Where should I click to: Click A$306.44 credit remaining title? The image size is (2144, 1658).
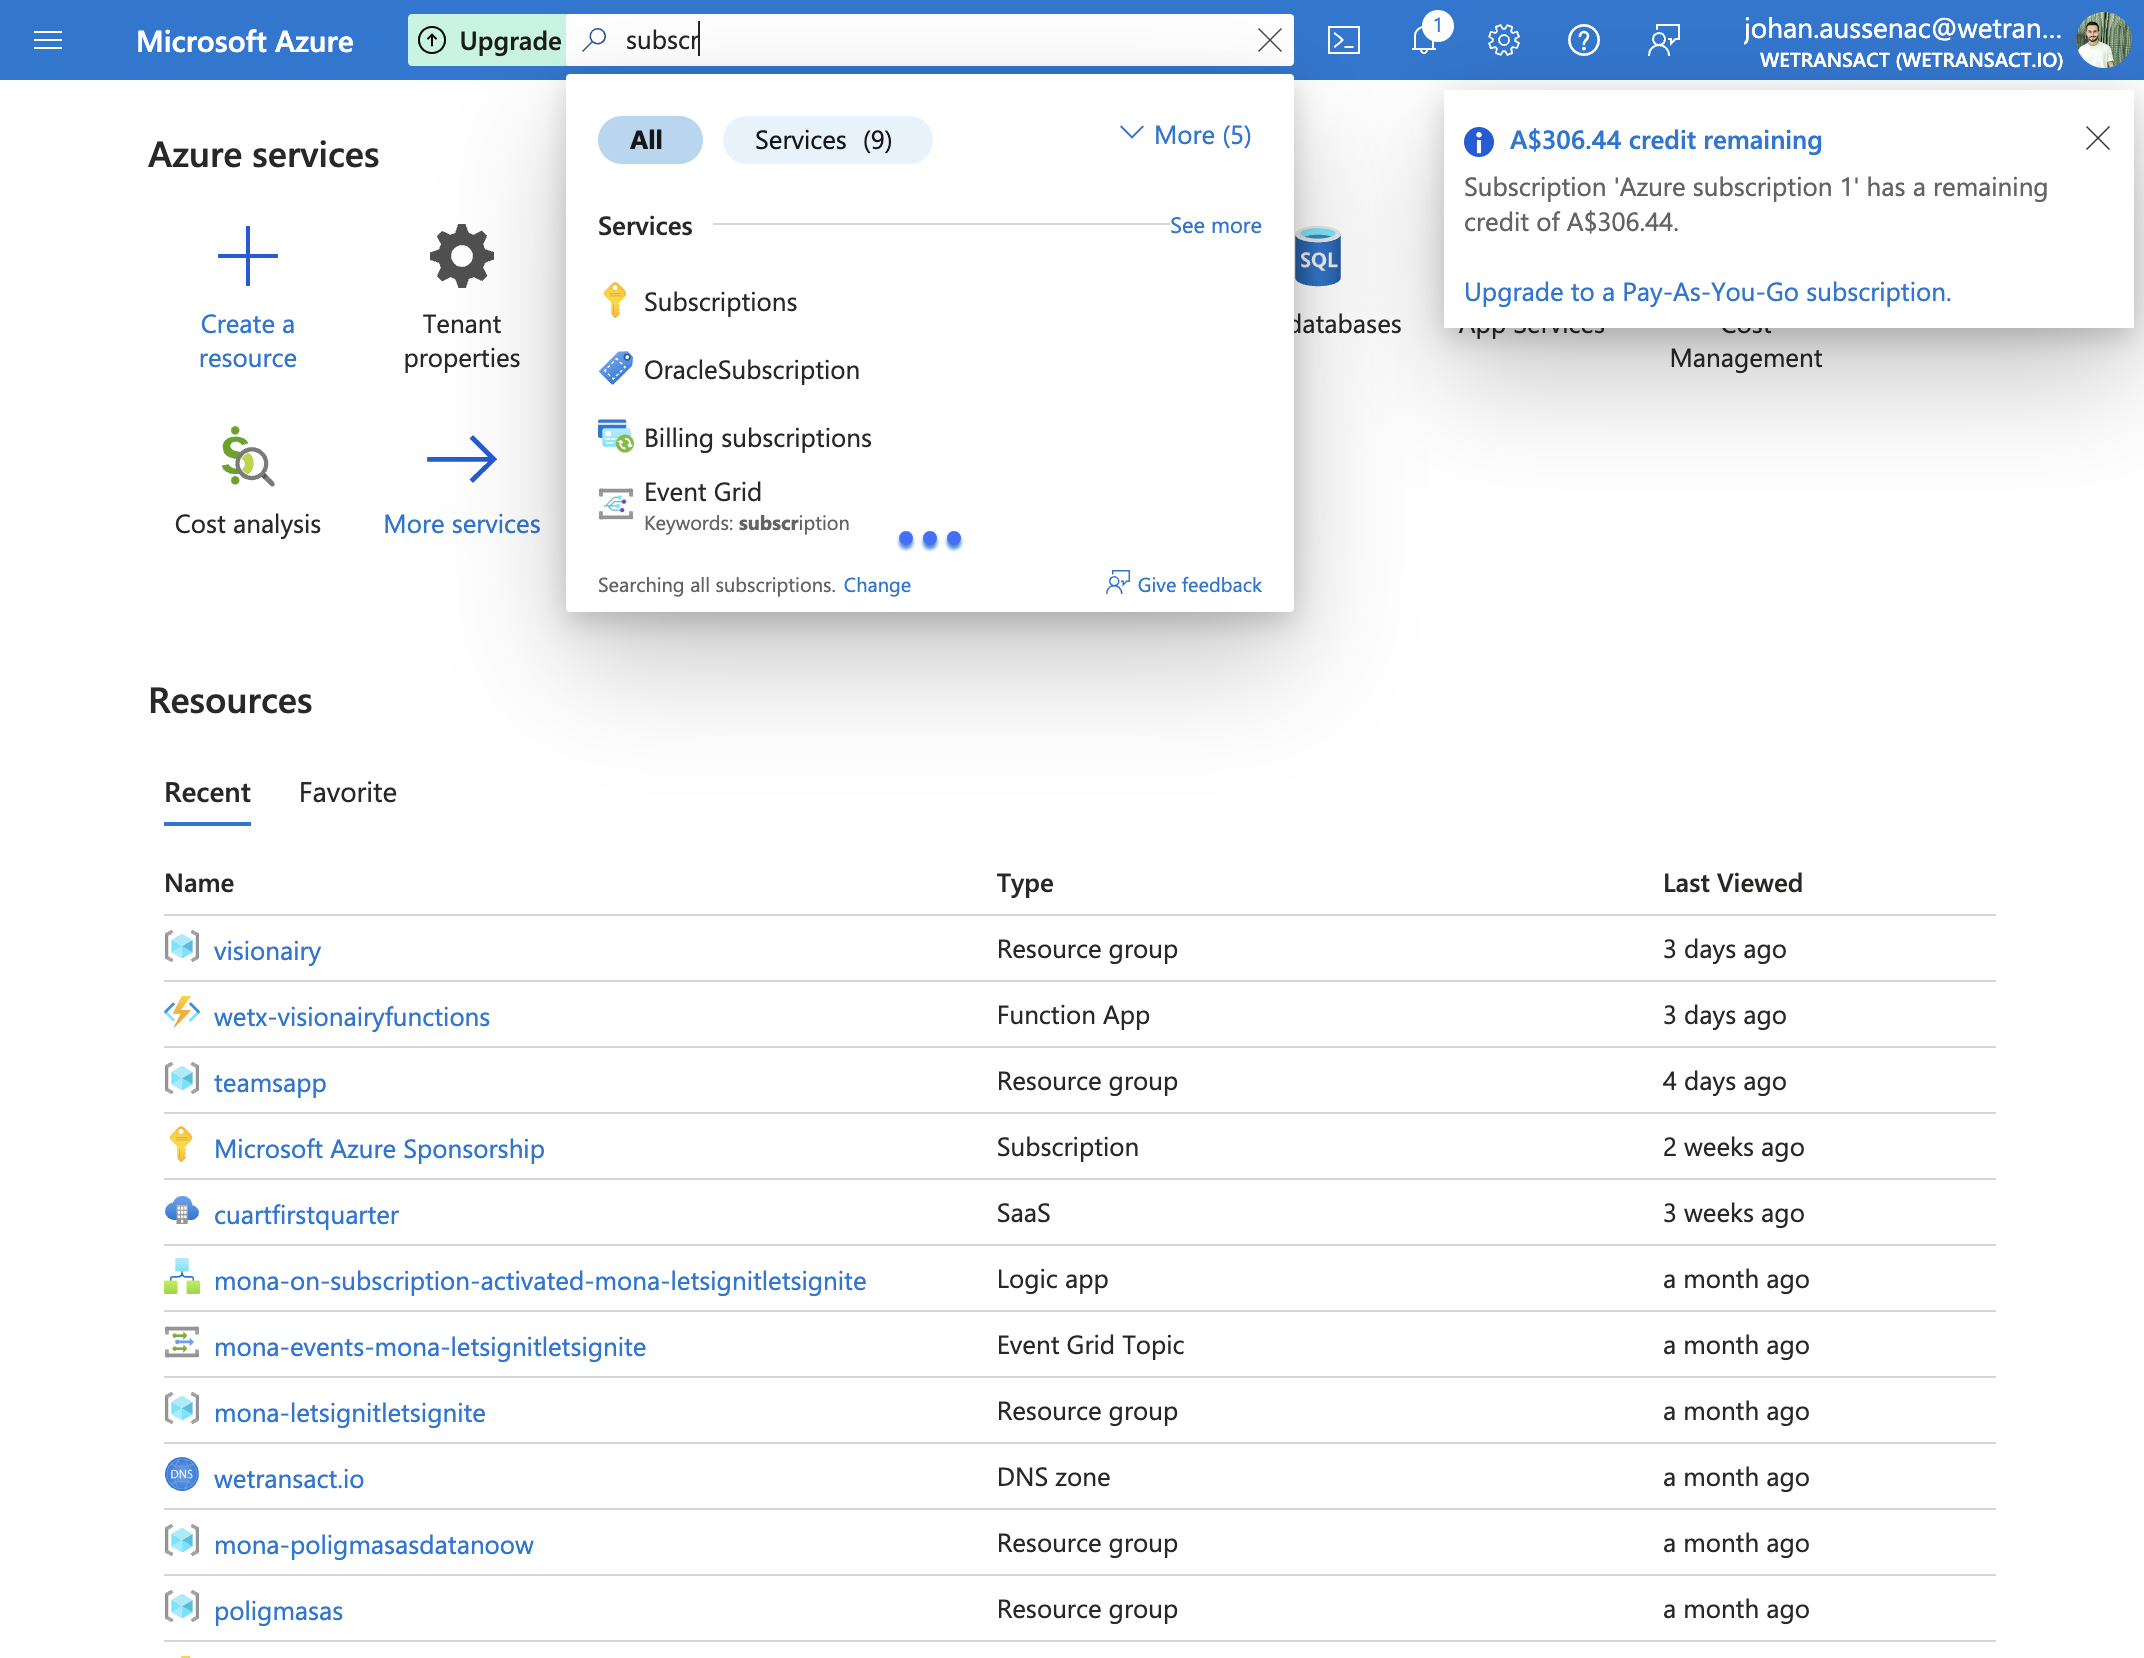coord(1665,140)
